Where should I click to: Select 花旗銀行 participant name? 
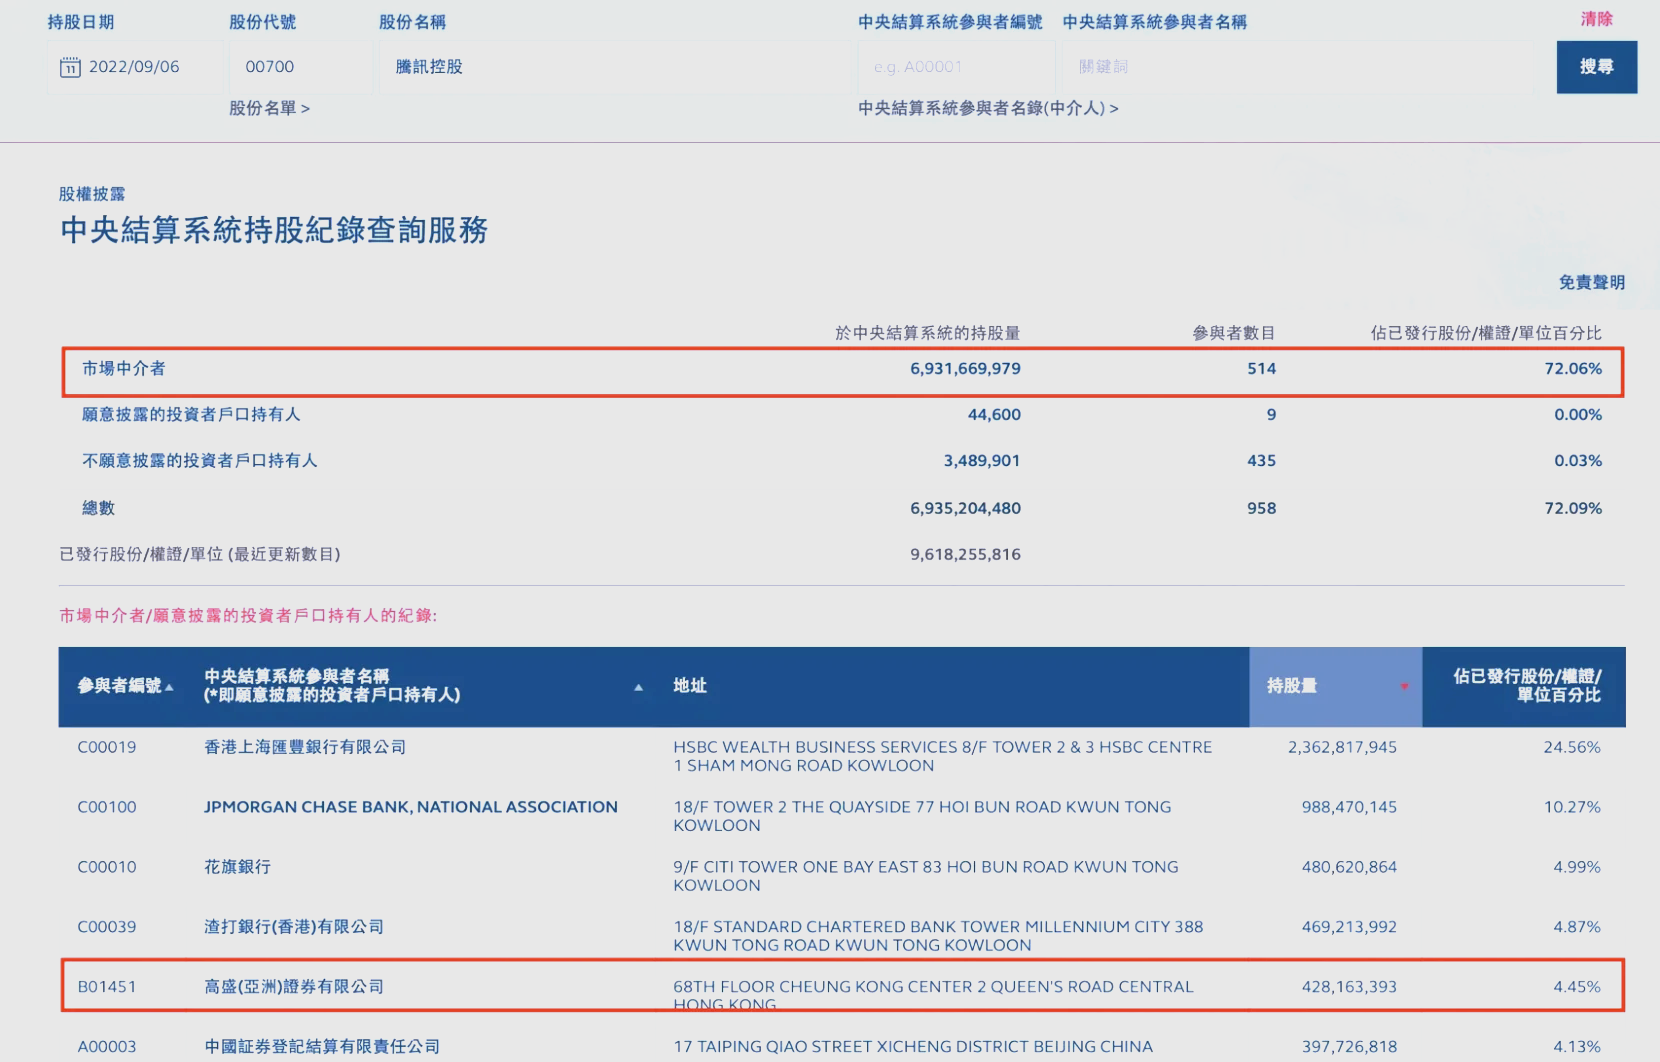point(237,867)
